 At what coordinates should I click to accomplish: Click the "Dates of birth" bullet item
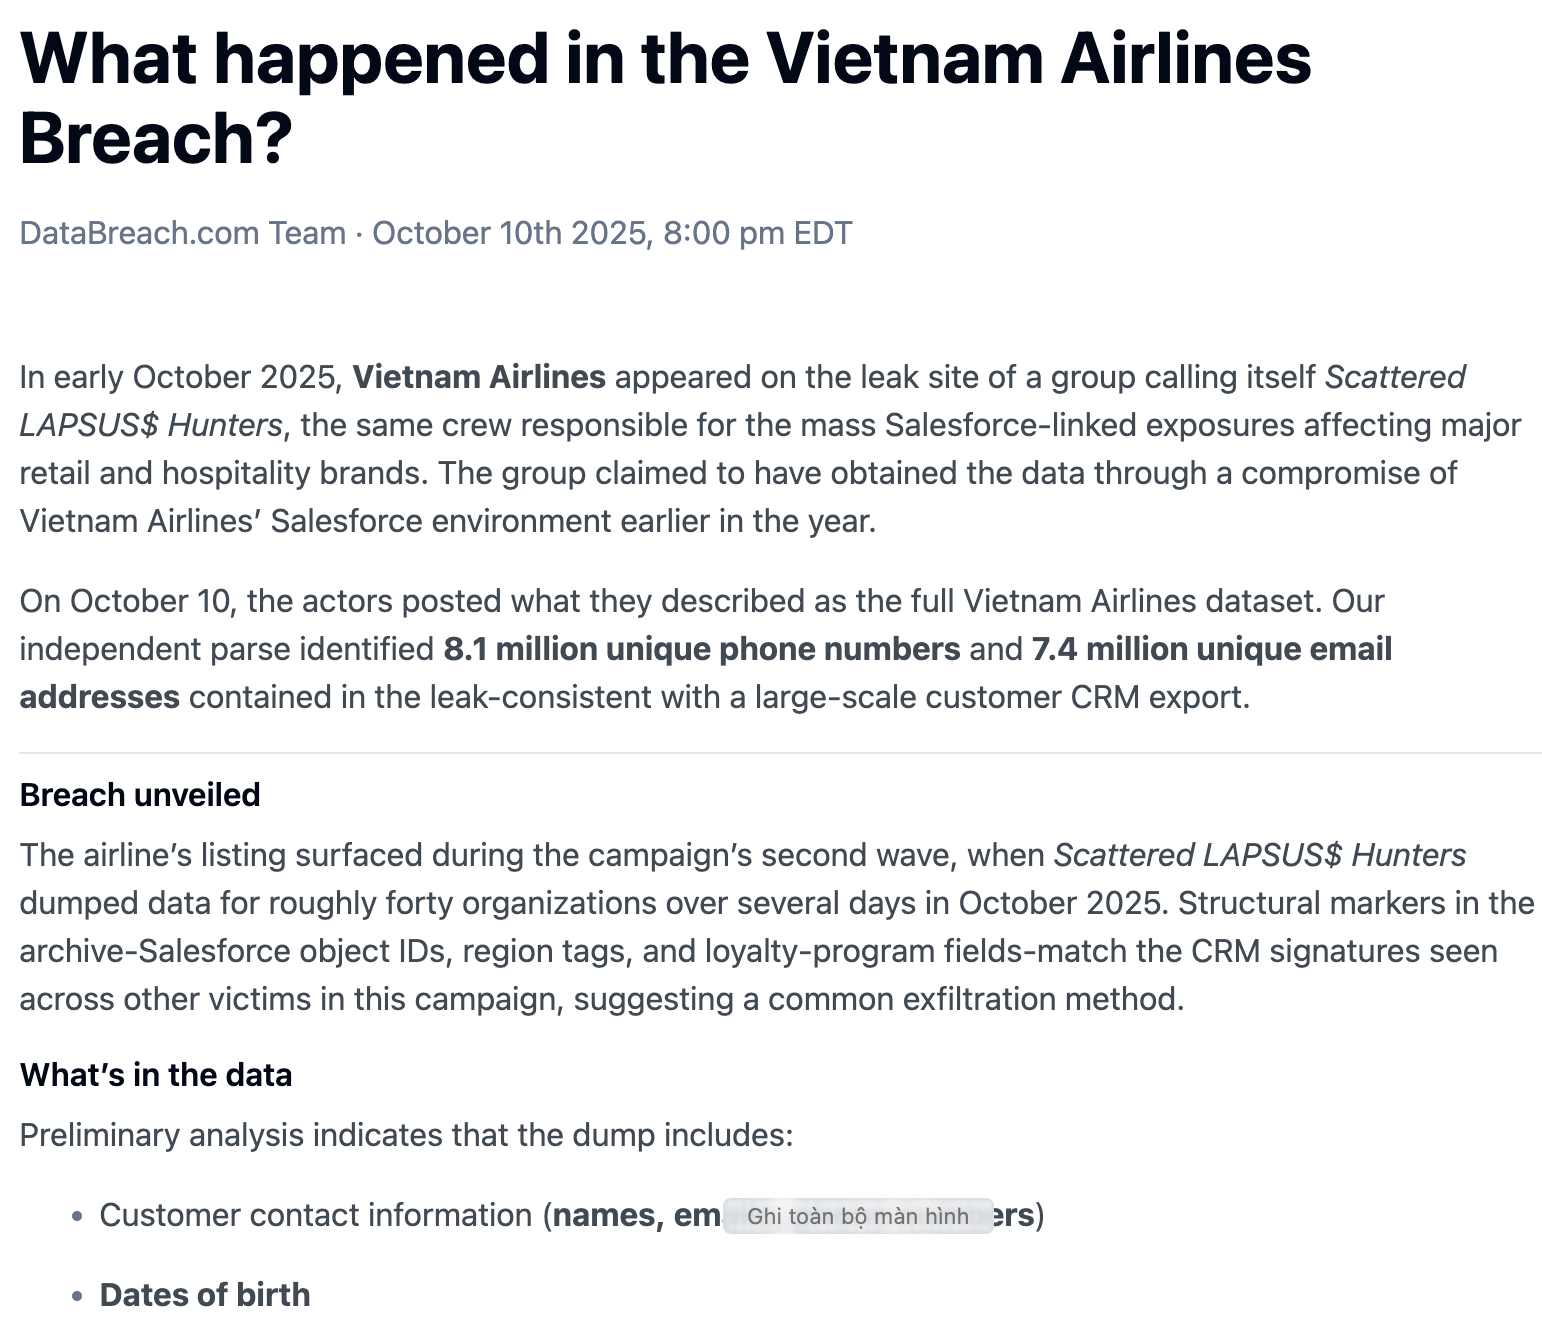click(x=205, y=1295)
